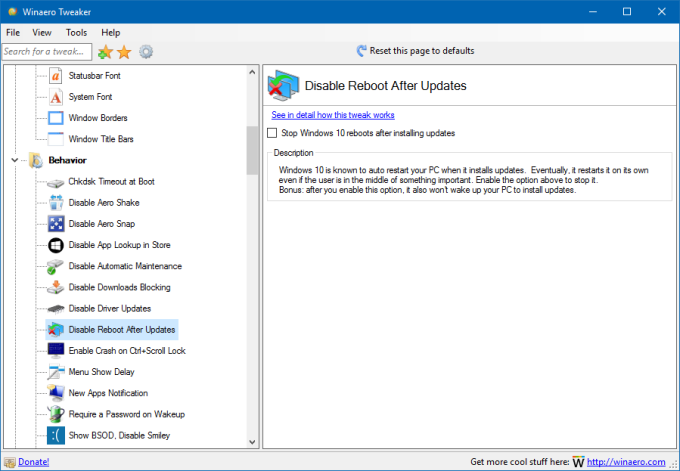Select New Apps Notification text
The image size is (680, 471).
pyautogui.click(x=108, y=393)
